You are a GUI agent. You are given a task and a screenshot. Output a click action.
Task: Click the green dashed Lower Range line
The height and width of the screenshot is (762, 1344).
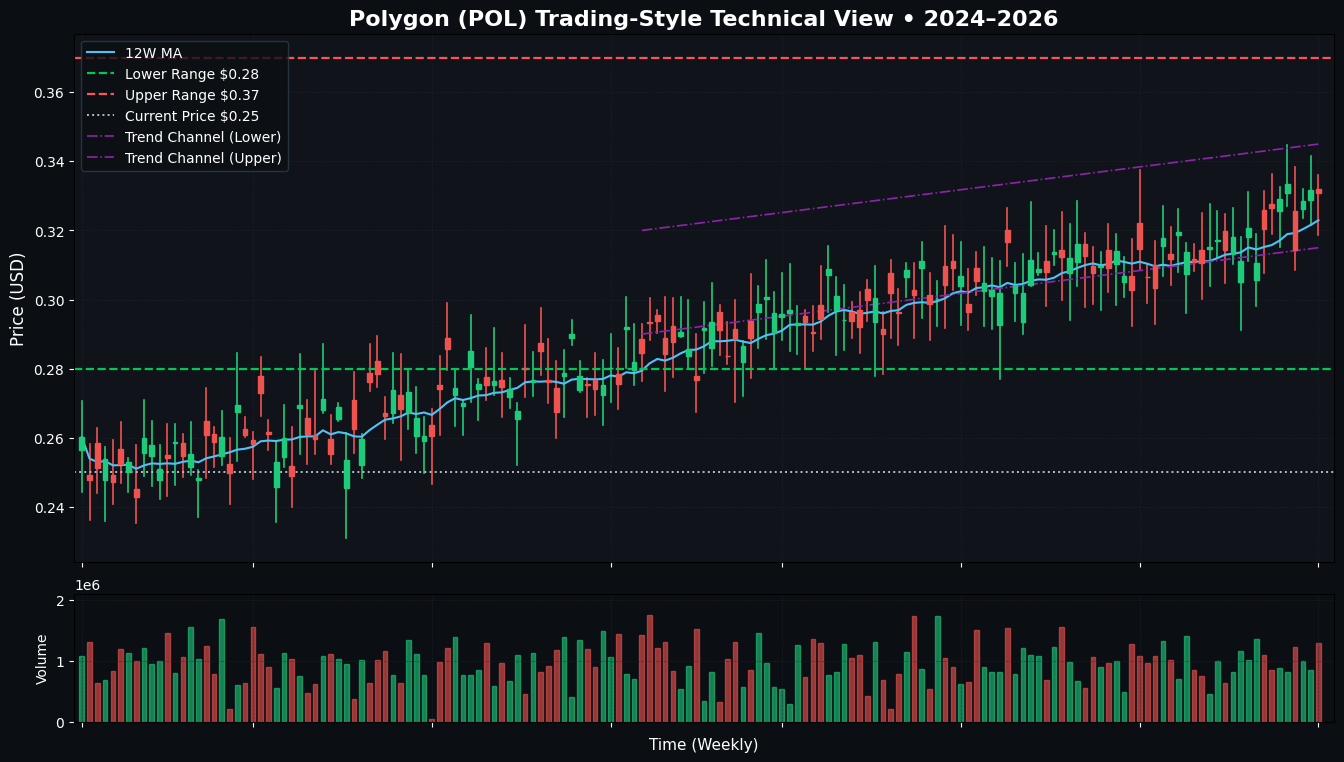tap(704, 369)
